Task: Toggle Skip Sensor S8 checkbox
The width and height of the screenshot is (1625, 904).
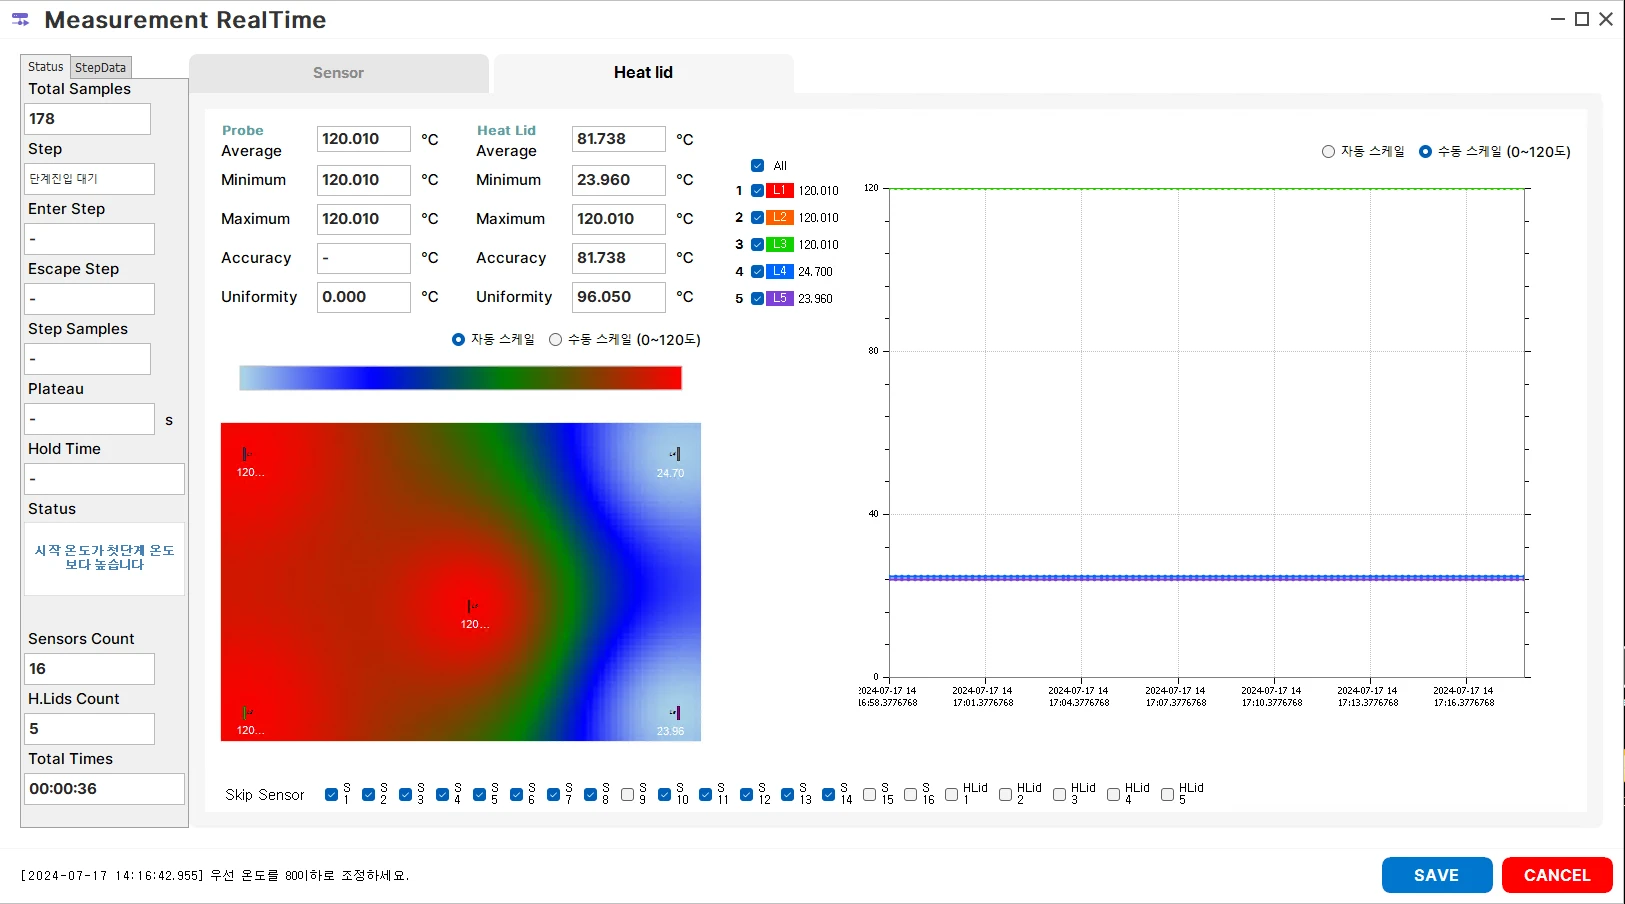Action: point(590,795)
